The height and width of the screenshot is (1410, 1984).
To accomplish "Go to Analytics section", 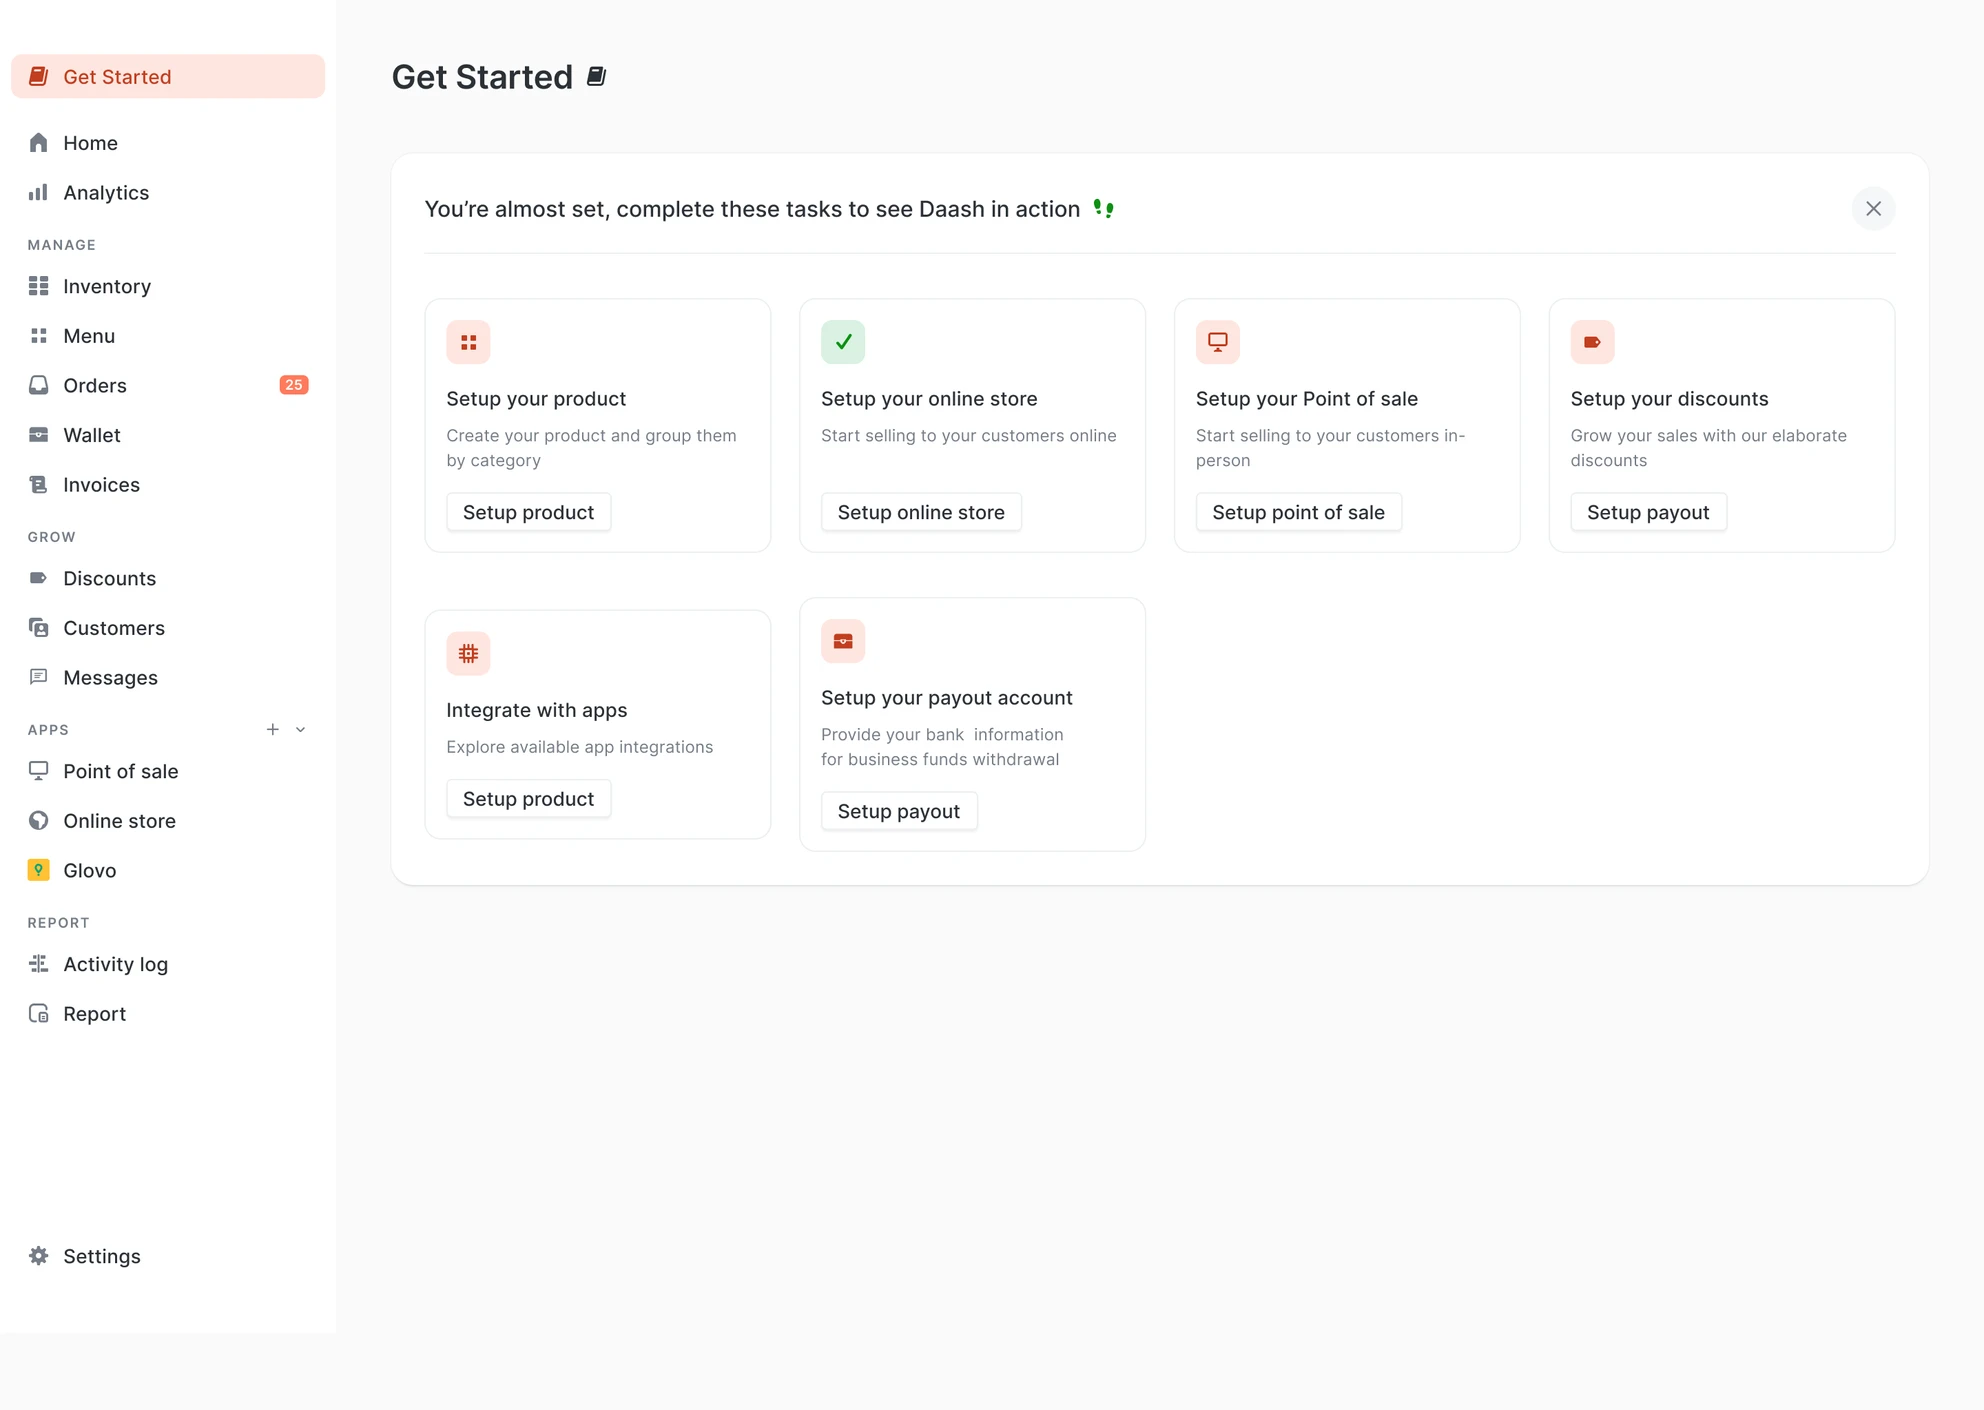I will click(x=168, y=192).
